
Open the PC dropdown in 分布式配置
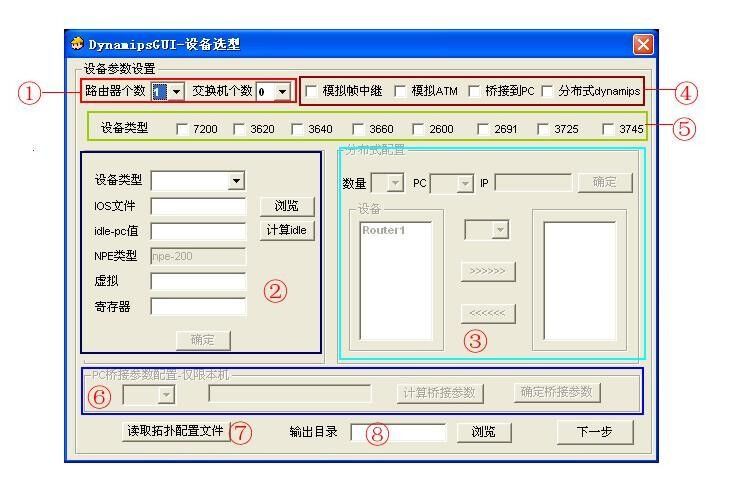[x=465, y=184]
